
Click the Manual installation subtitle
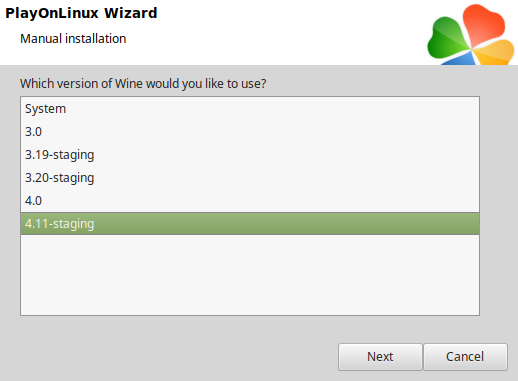tap(73, 39)
